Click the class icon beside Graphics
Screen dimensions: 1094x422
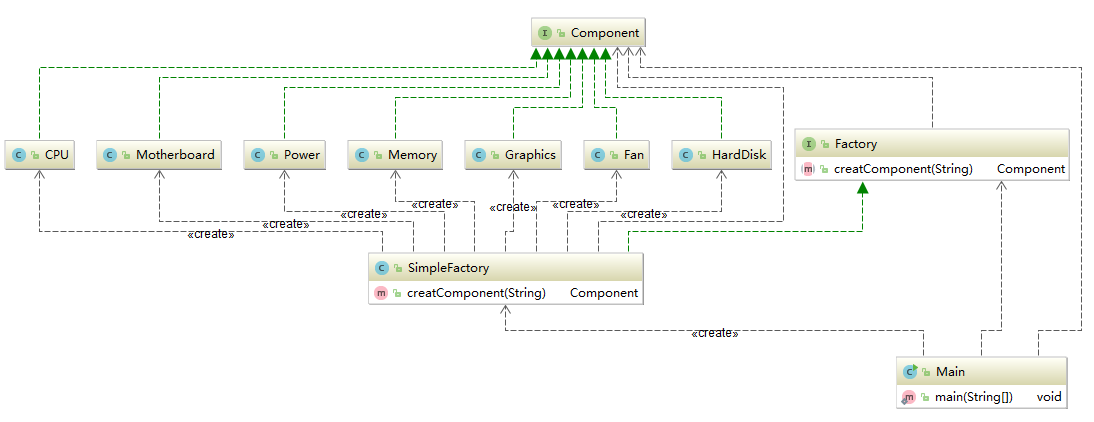click(x=479, y=155)
